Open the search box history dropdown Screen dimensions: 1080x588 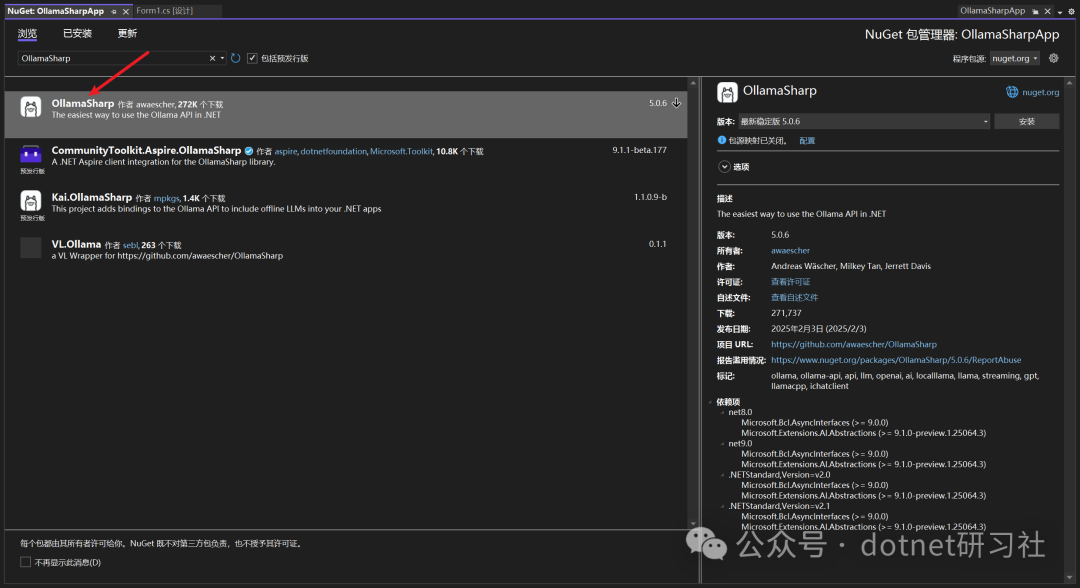(x=222, y=59)
